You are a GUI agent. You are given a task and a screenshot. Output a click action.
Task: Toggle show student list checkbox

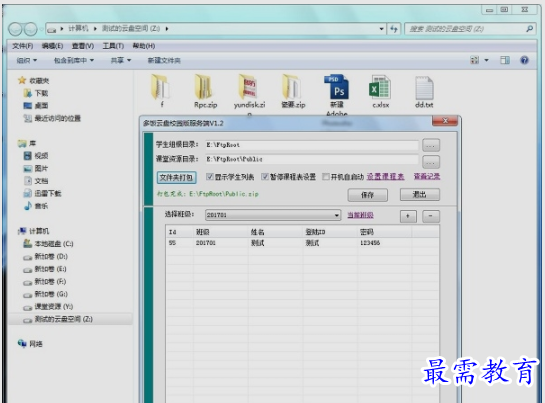(x=210, y=177)
